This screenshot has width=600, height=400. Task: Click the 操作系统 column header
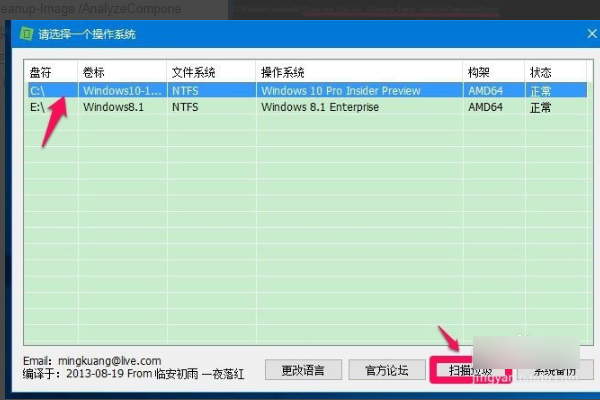pos(359,72)
